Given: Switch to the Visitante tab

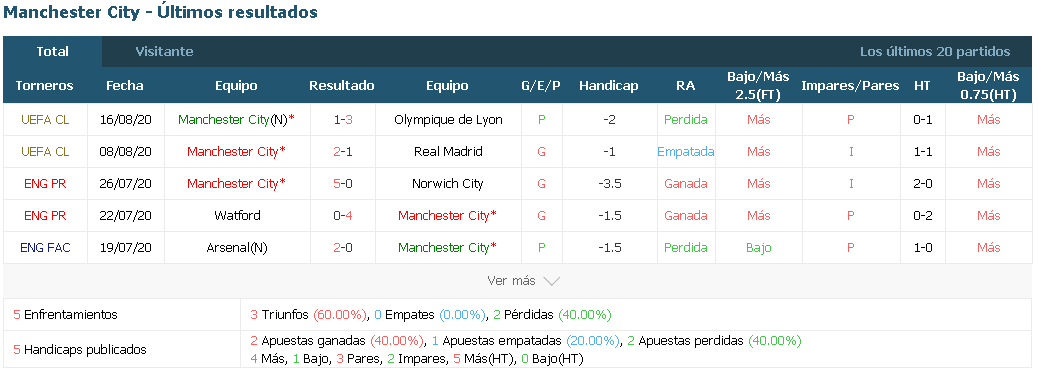Looking at the screenshot, I should [164, 52].
